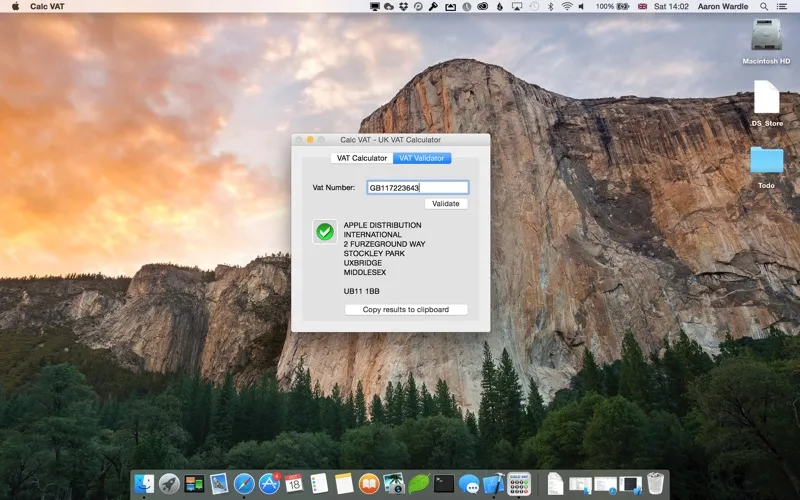Viewport: 800px width, 500px height.
Task: Open the document stack in the Dock
Action: point(555,483)
